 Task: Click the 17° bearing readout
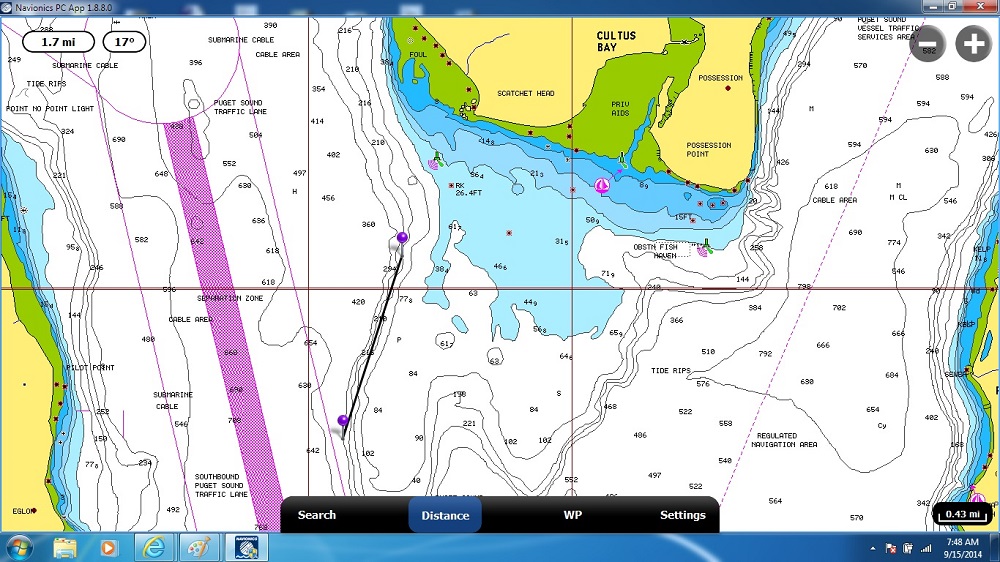[x=124, y=42]
